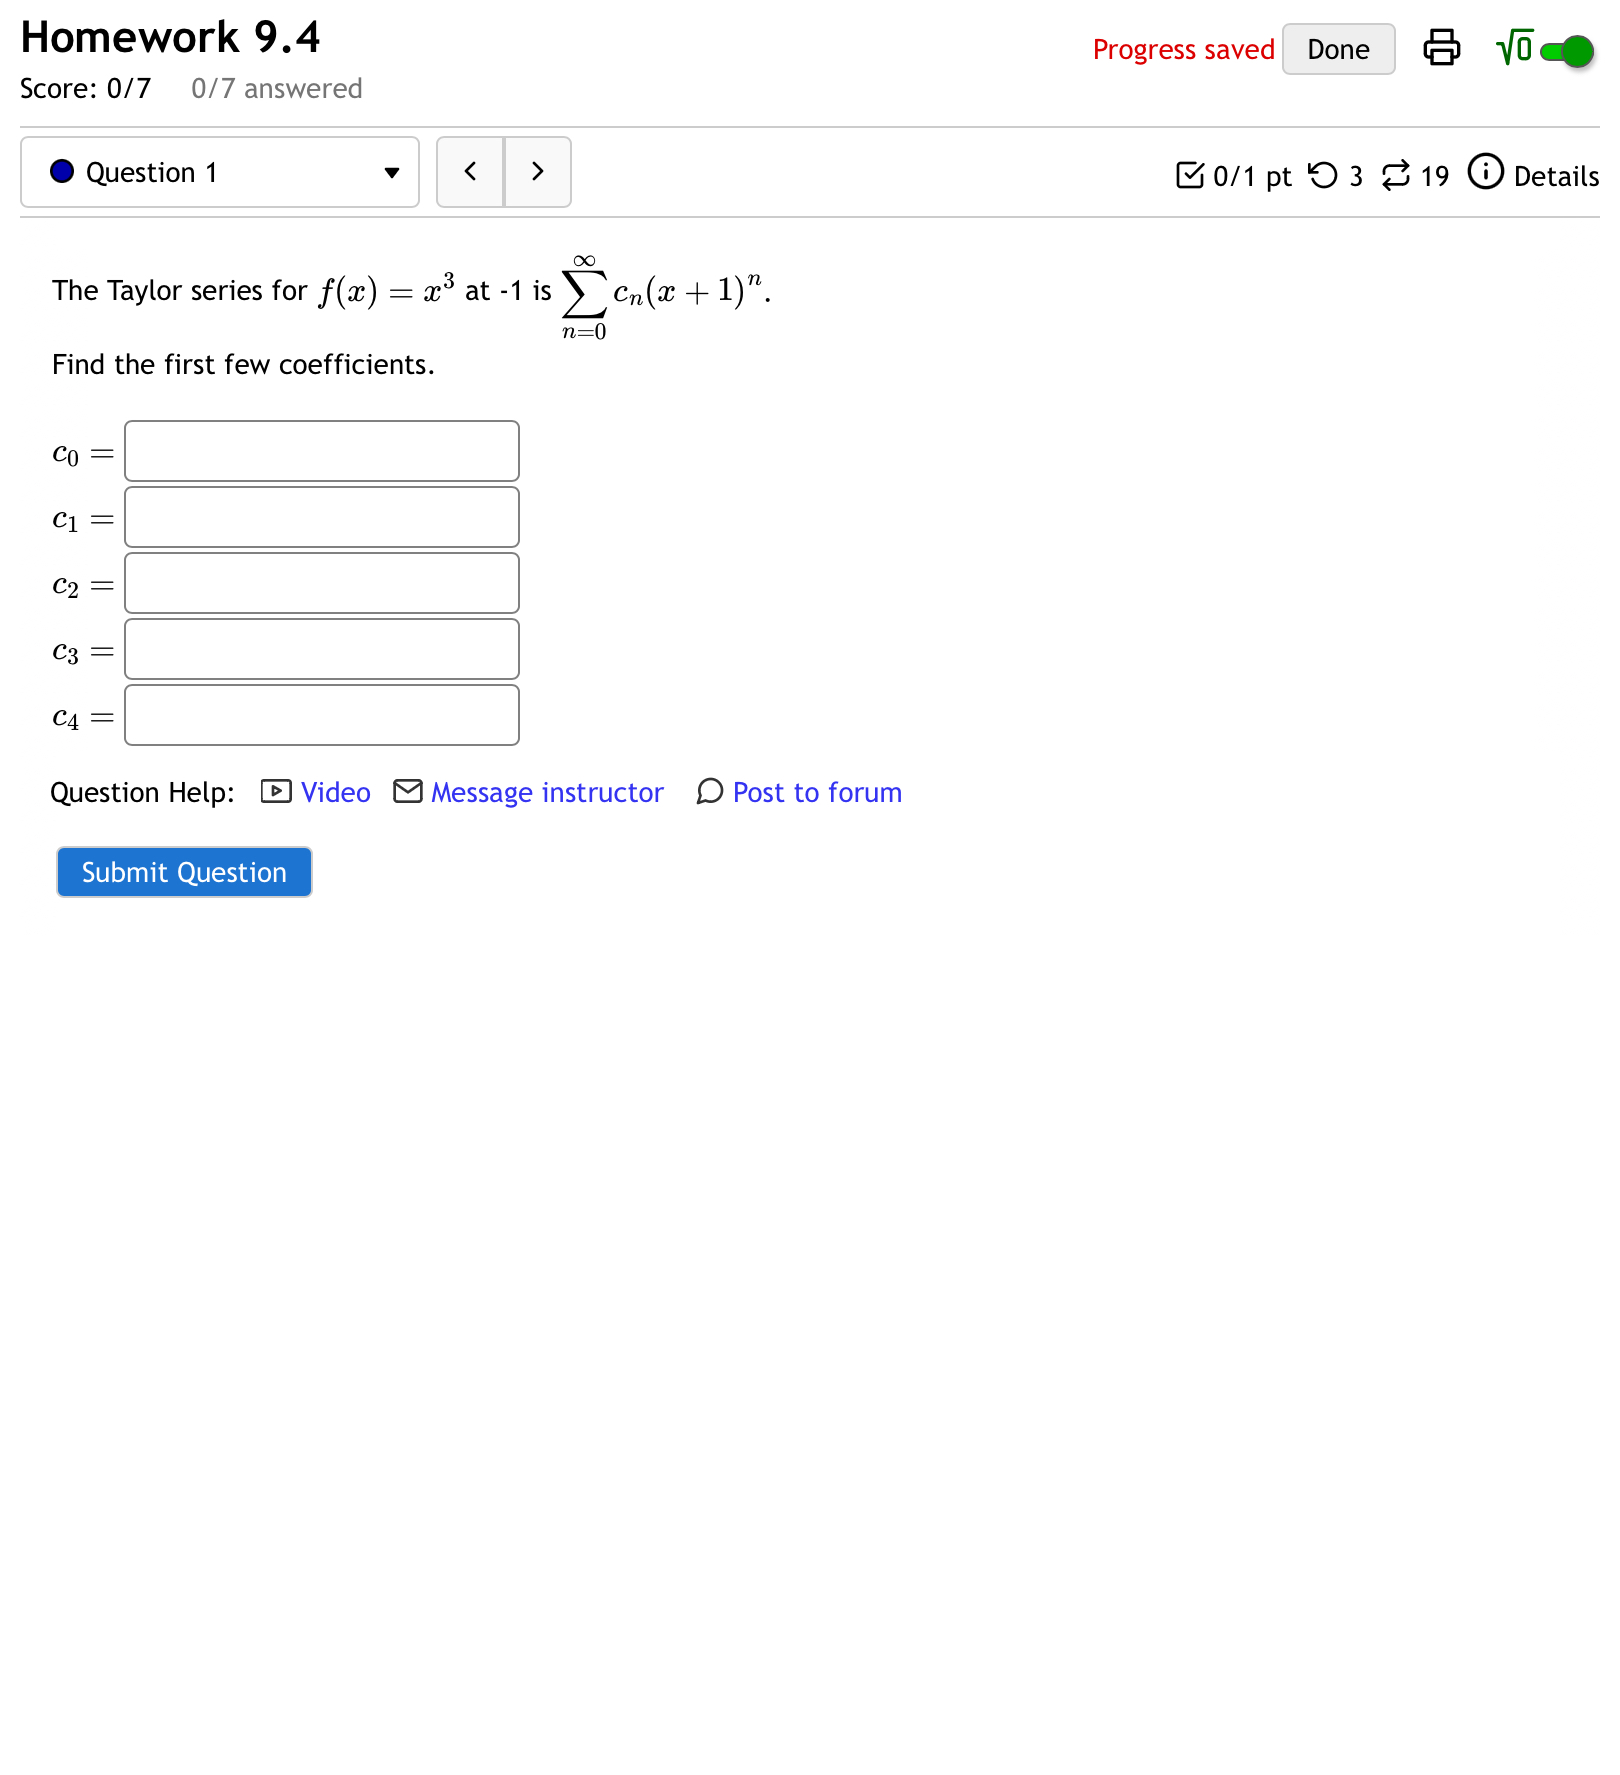Open the Post to forum link
Viewport: 1620px width, 1775px height.
click(x=816, y=792)
